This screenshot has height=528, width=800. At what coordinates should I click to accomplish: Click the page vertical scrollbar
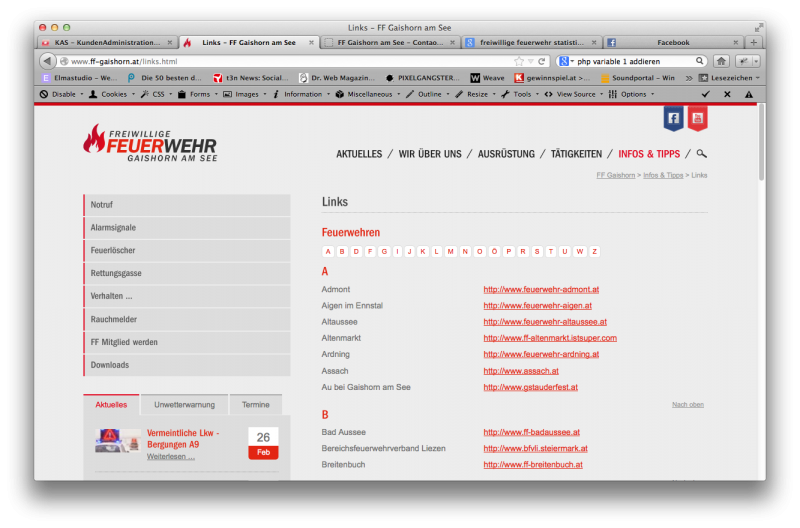click(x=761, y=142)
